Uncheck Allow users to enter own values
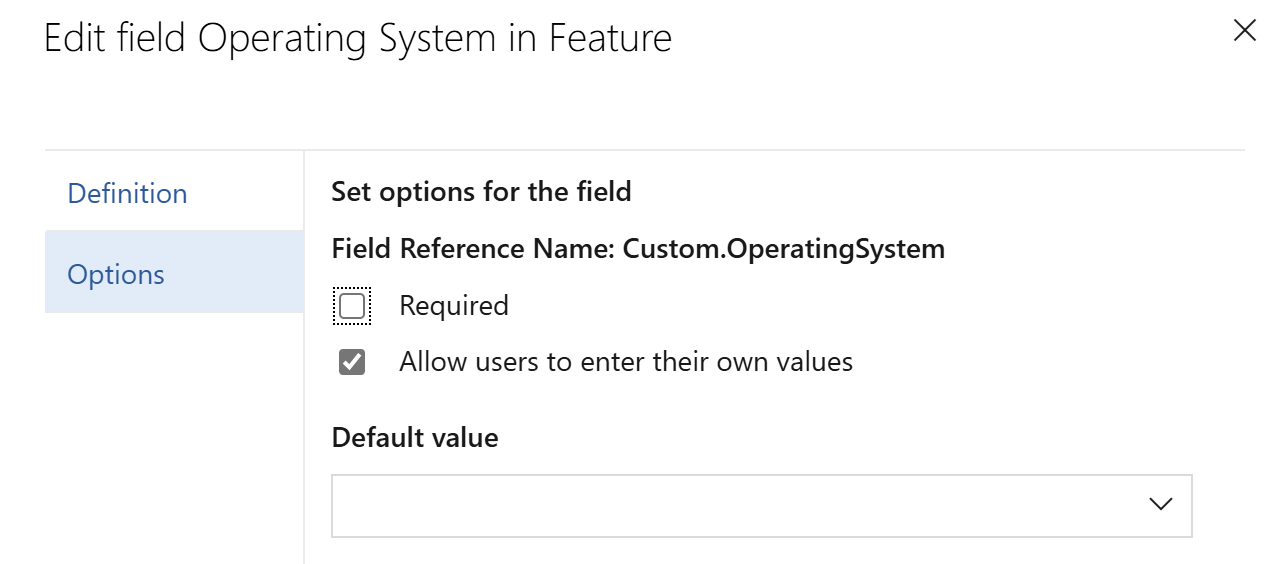This screenshot has width=1272, height=564. pos(352,362)
